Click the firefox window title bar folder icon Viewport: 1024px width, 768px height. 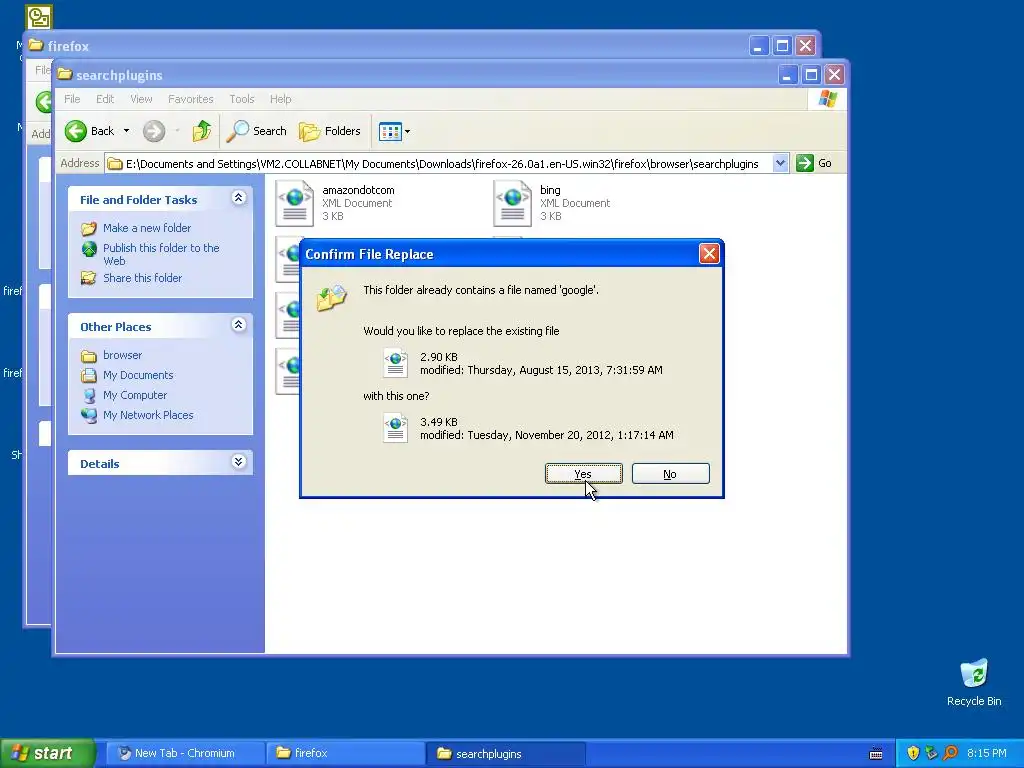point(36,45)
